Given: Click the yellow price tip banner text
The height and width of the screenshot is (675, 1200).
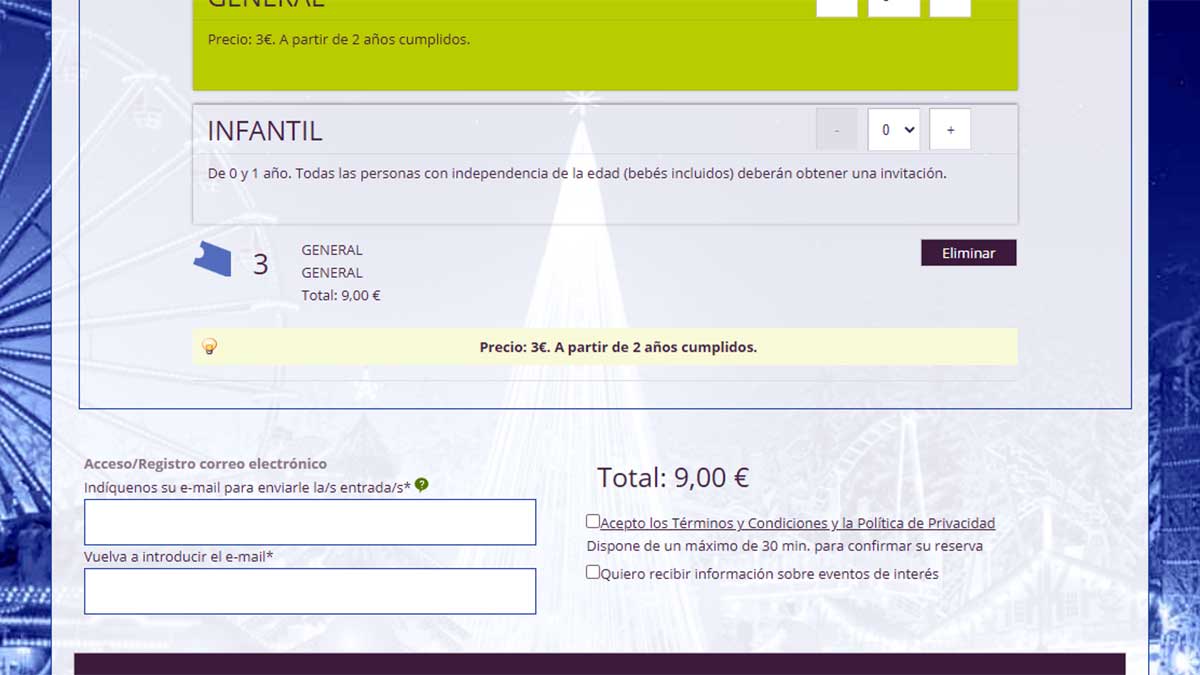Looking at the screenshot, I should tap(618, 347).
